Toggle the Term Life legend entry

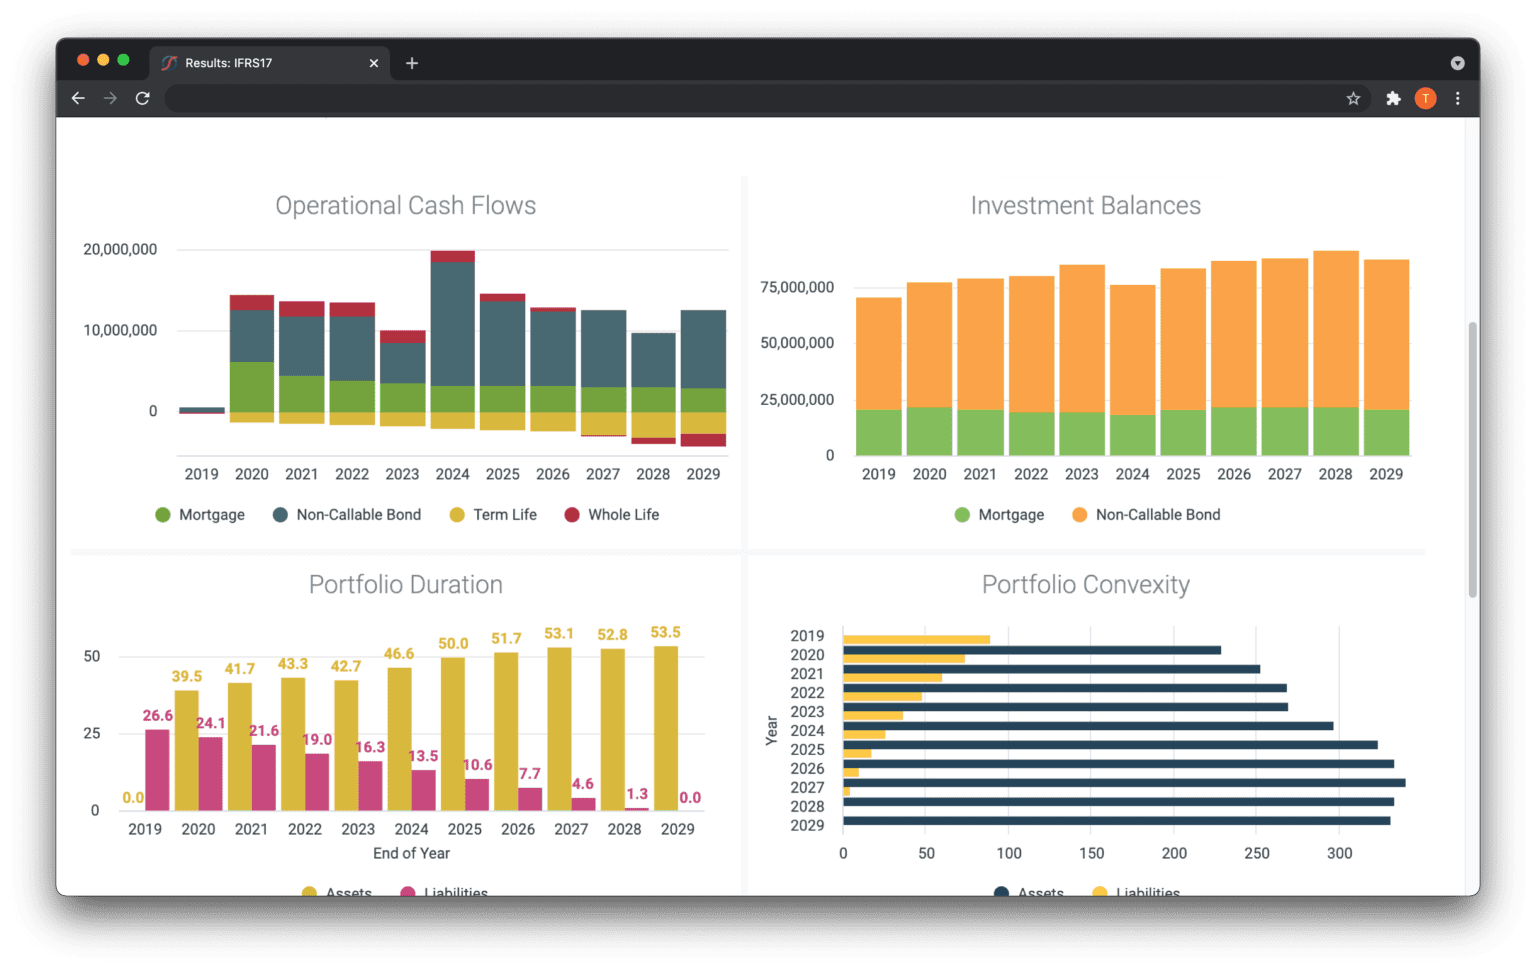(x=493, y=514)
